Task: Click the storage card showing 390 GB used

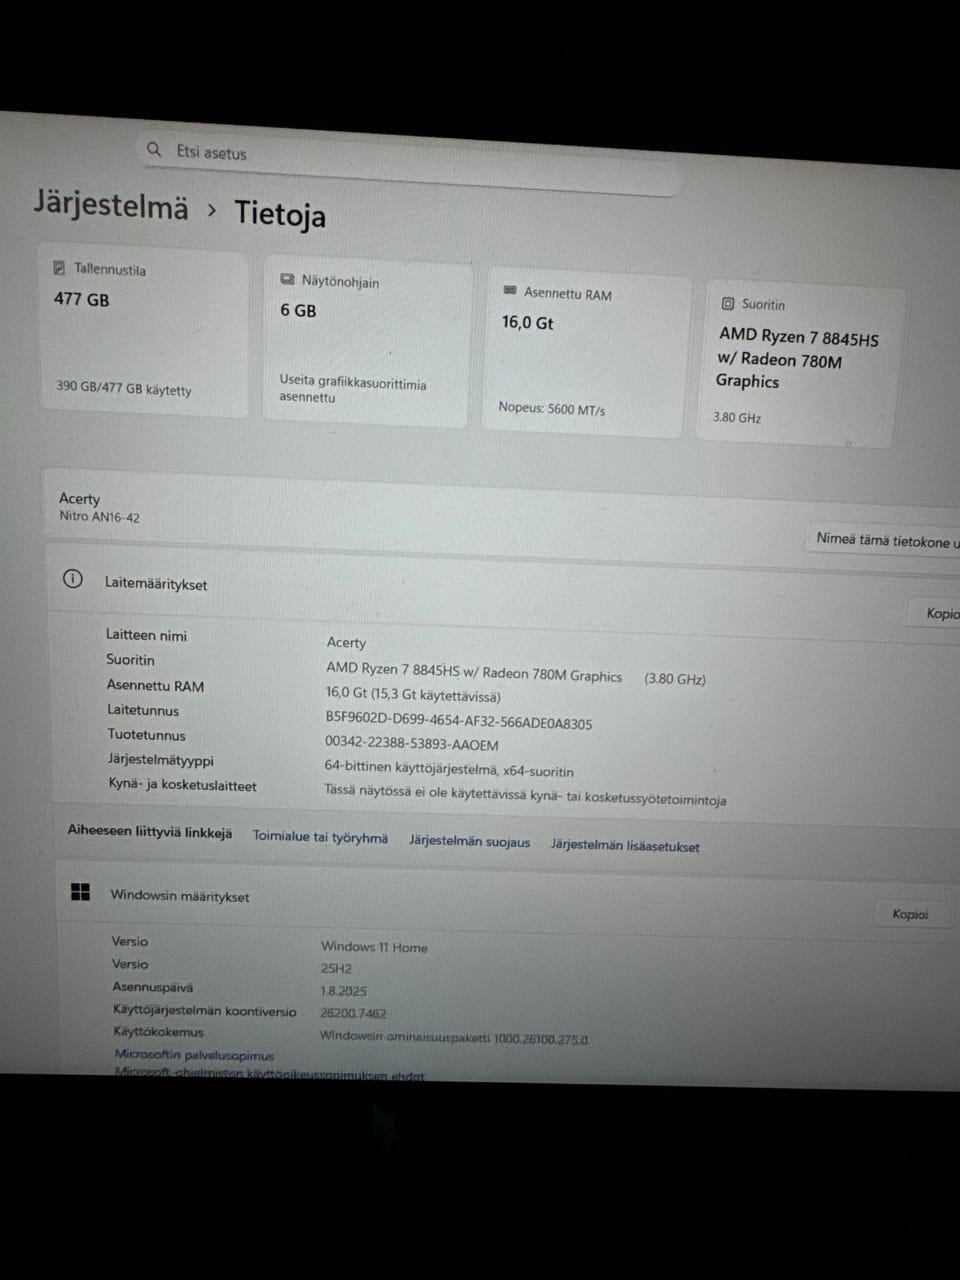Action: (x=143, y=335)
